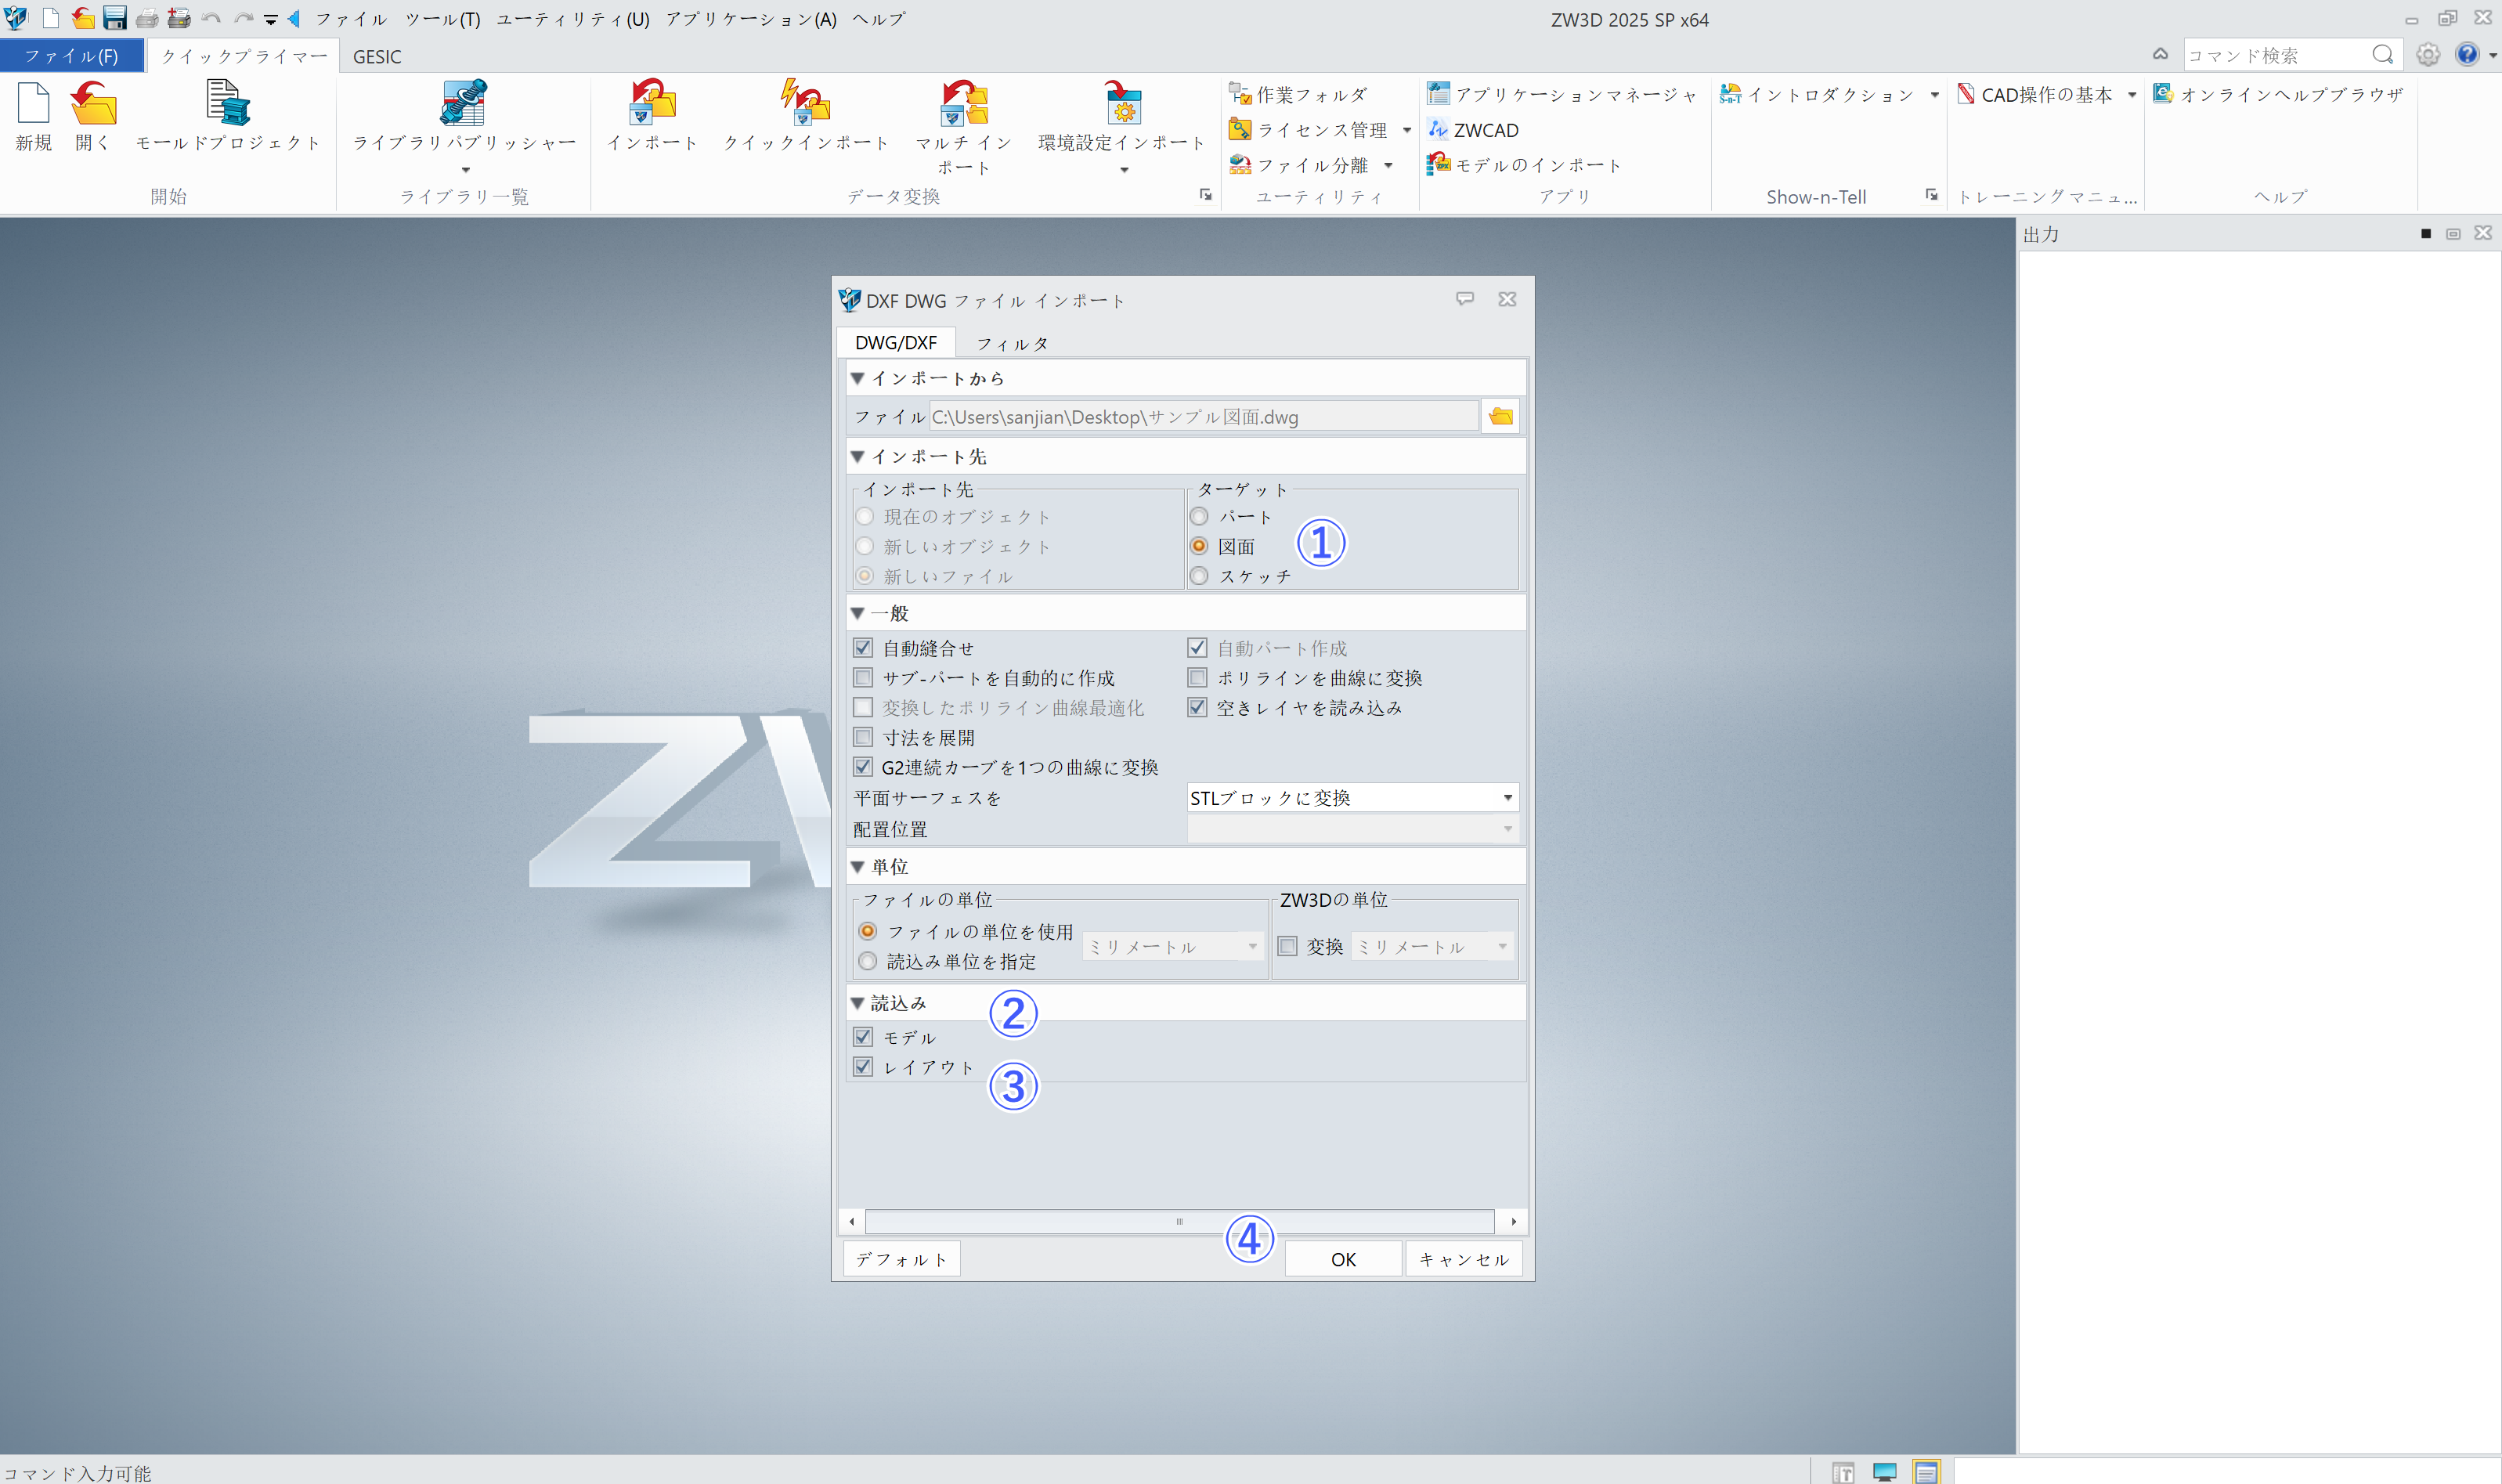Viewport: 2502px width, 1484px height.
Task: Expand ライセンス管理 dropdown arrow
Action: click(1406, 130)
